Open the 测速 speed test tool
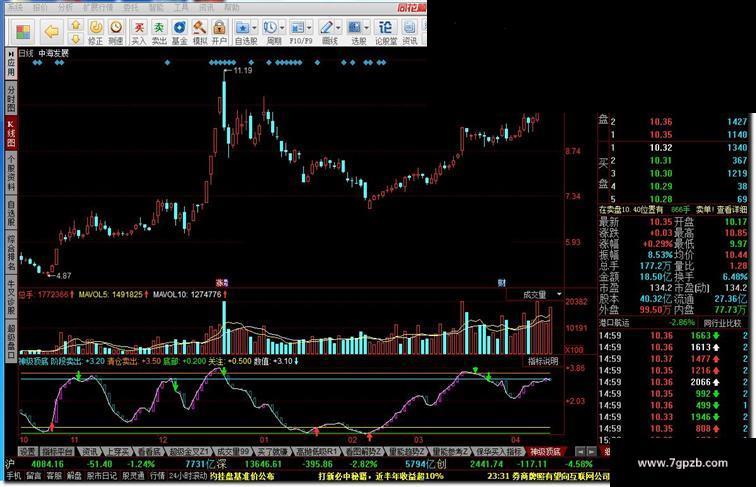 pyautogui.click(x=116, y=32)
